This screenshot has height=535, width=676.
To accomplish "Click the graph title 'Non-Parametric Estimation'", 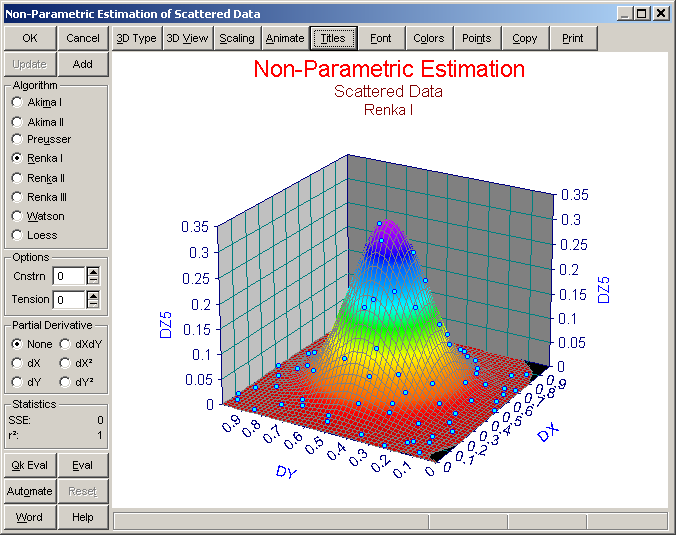I will [x=389, y=69].
